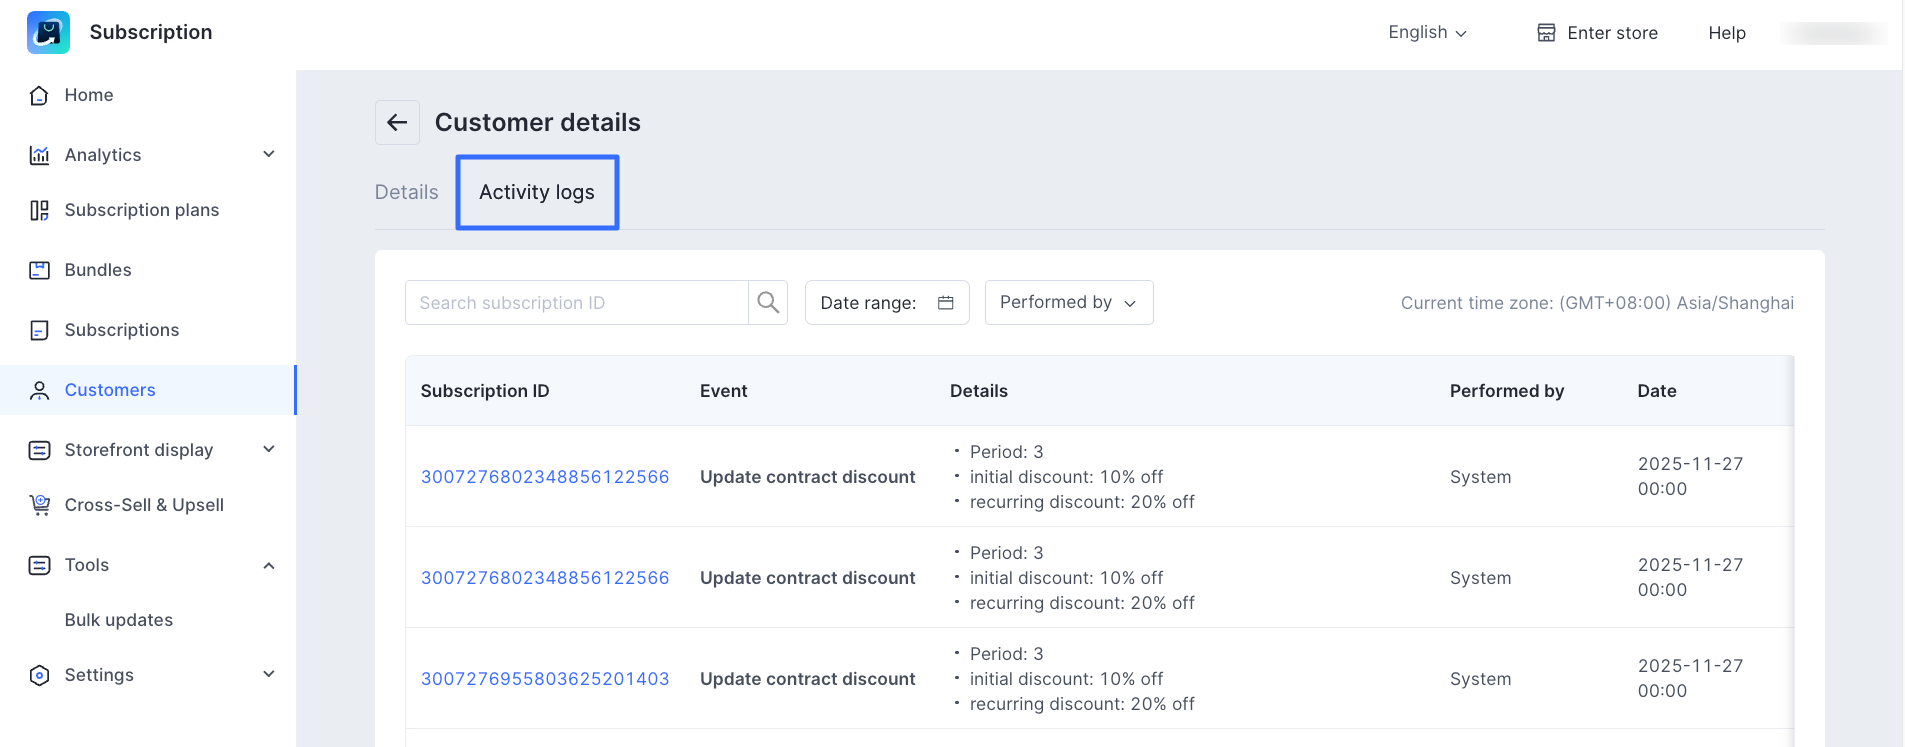Image resolution: width=1905 pixels, height=747 pixels.
Task: Open subscription ID 3007276955803625201403 link
Action: (545, 679)
